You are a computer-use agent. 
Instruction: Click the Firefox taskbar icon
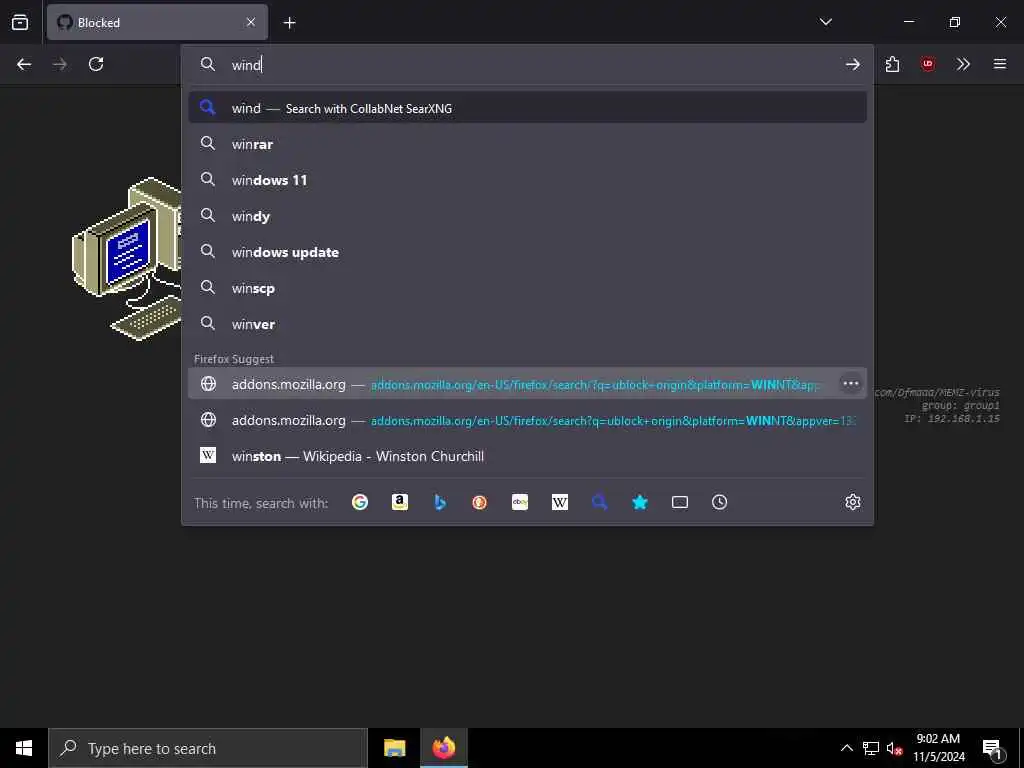(x=443, y=748)
